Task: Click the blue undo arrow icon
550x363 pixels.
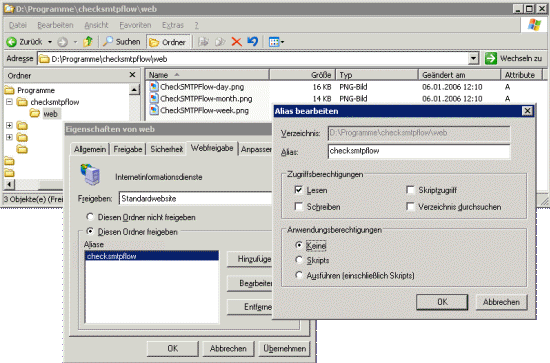Action: pos(253,42)
